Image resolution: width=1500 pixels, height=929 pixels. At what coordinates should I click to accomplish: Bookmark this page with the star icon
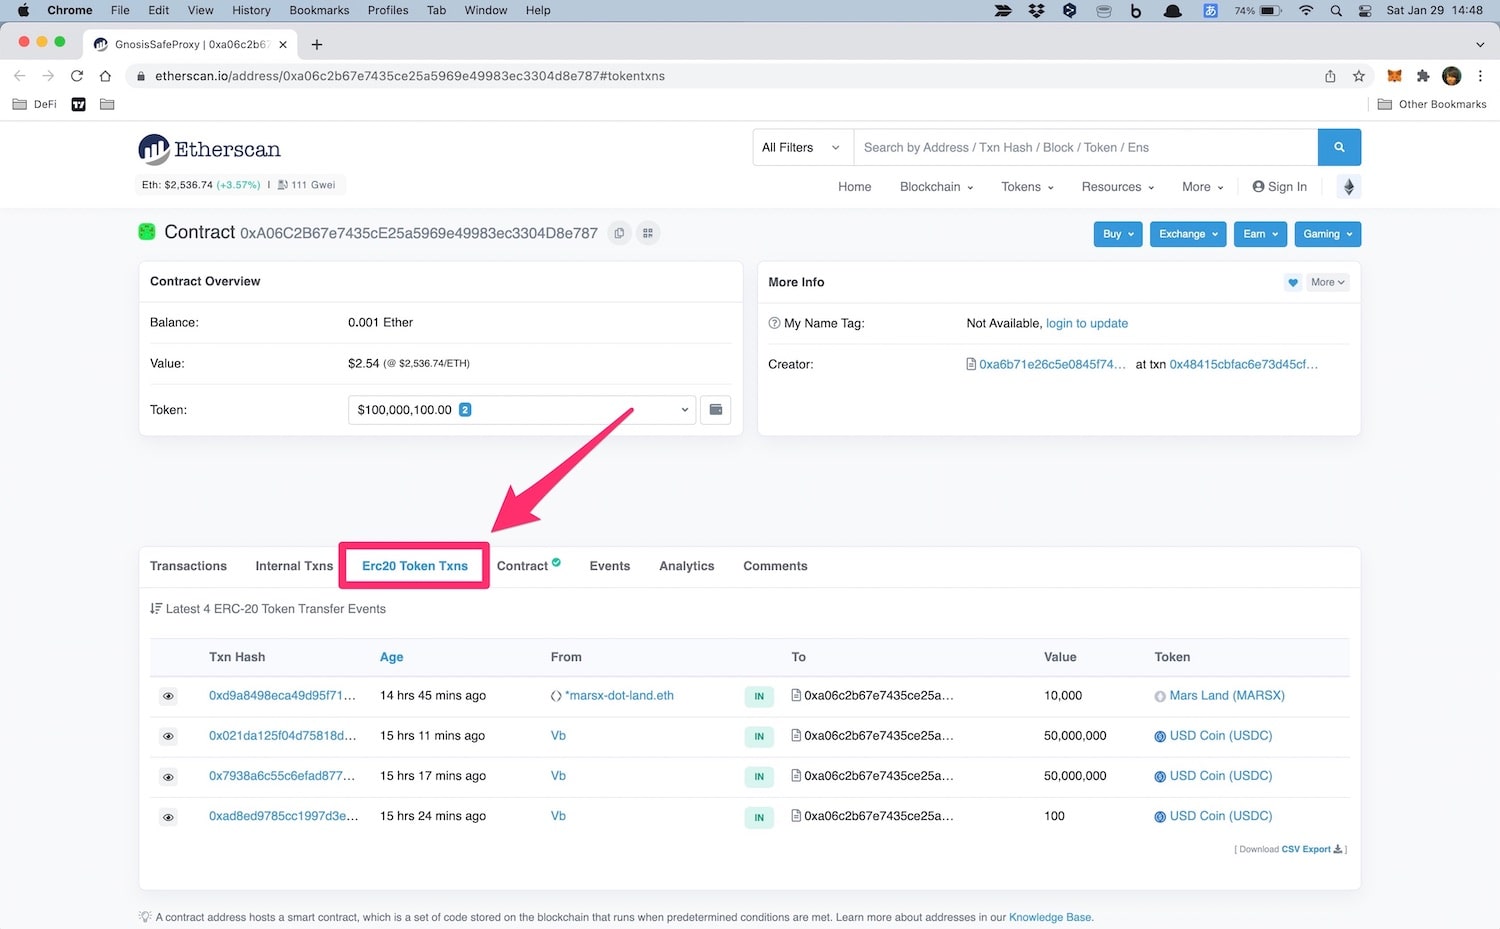(x=1359, y=76)
